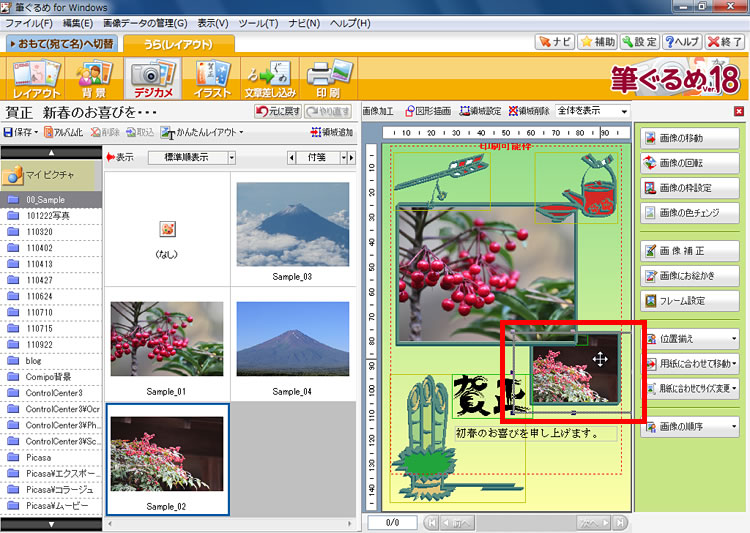Select the (なし) none item
The image size is (750, 533).
coord(167,239)
